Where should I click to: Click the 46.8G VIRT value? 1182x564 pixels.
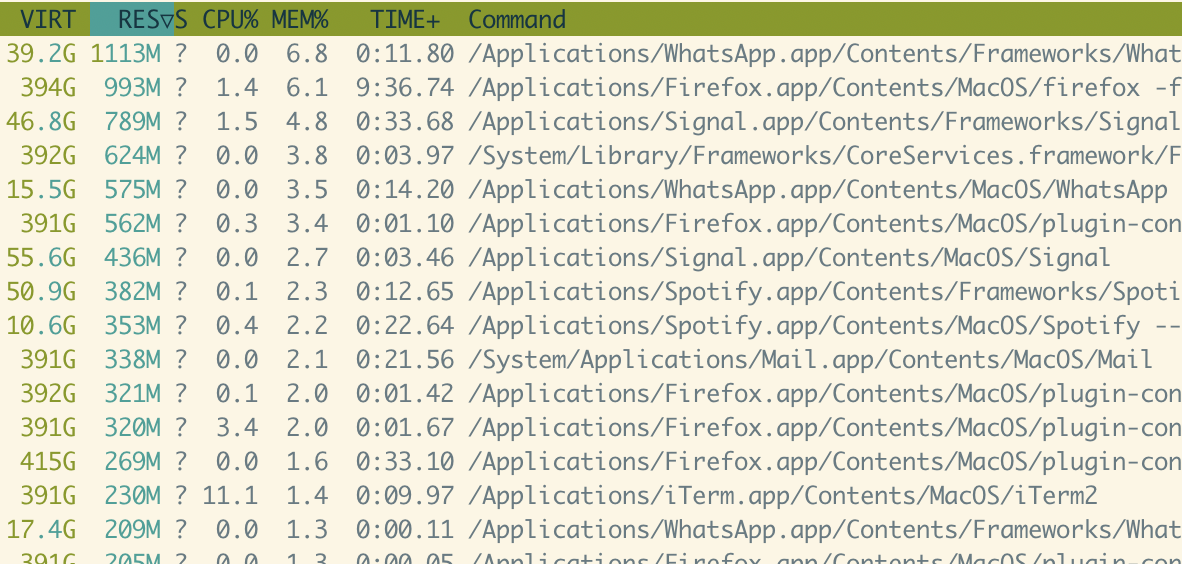coord(41,121)
